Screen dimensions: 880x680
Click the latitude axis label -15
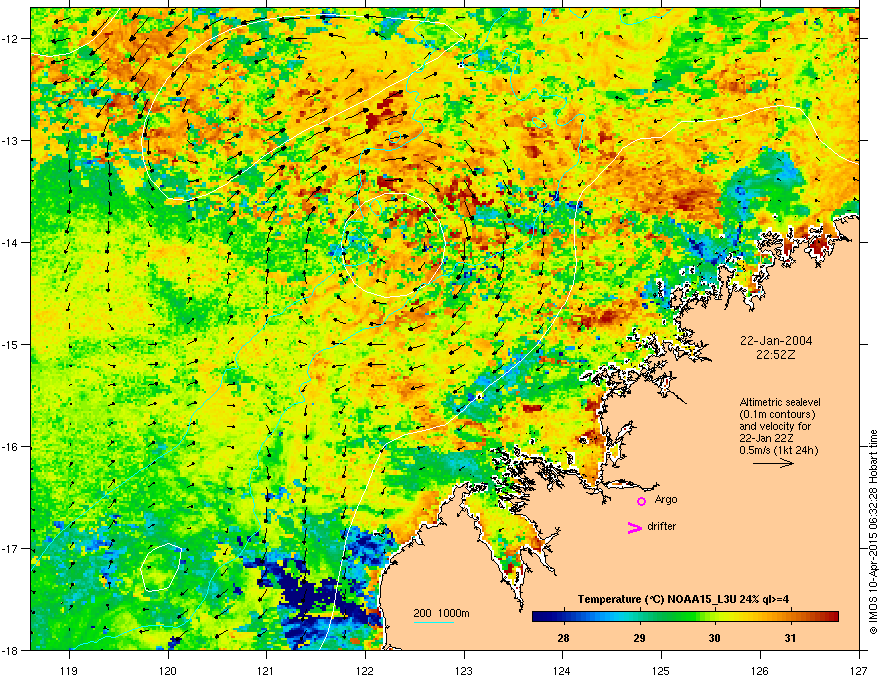point(11,344)
